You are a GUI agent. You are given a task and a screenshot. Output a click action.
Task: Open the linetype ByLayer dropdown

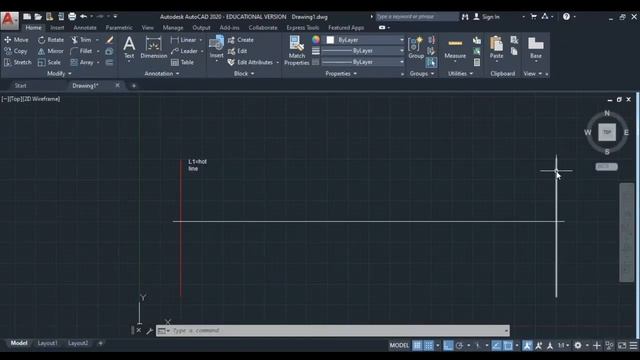point(362,62)
